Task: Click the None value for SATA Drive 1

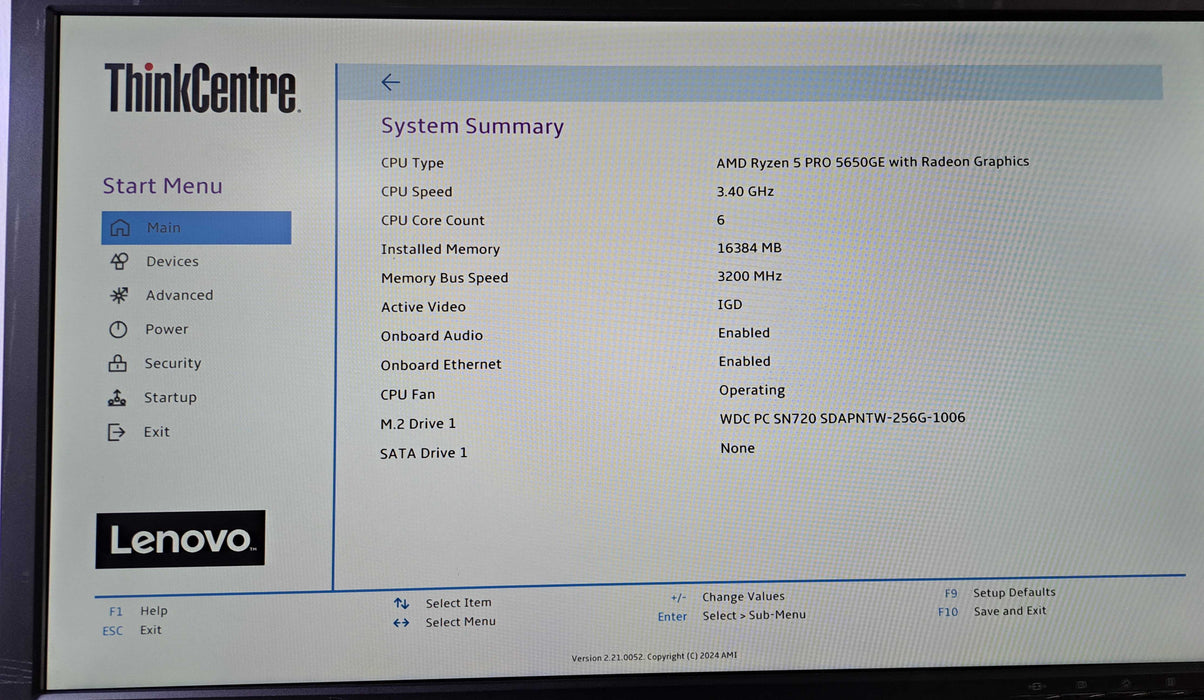Action: [737, 448]
